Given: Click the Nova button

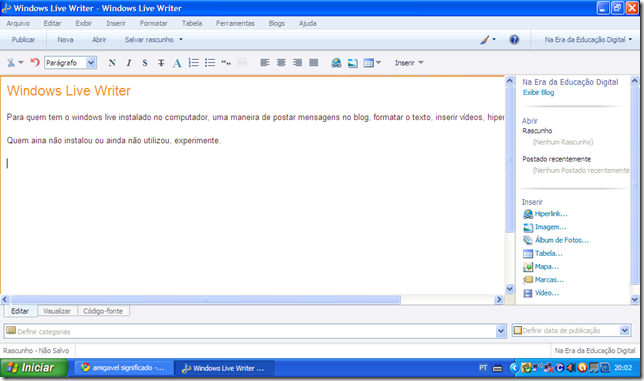Looking at the screenshot, I should click(65, 40).
